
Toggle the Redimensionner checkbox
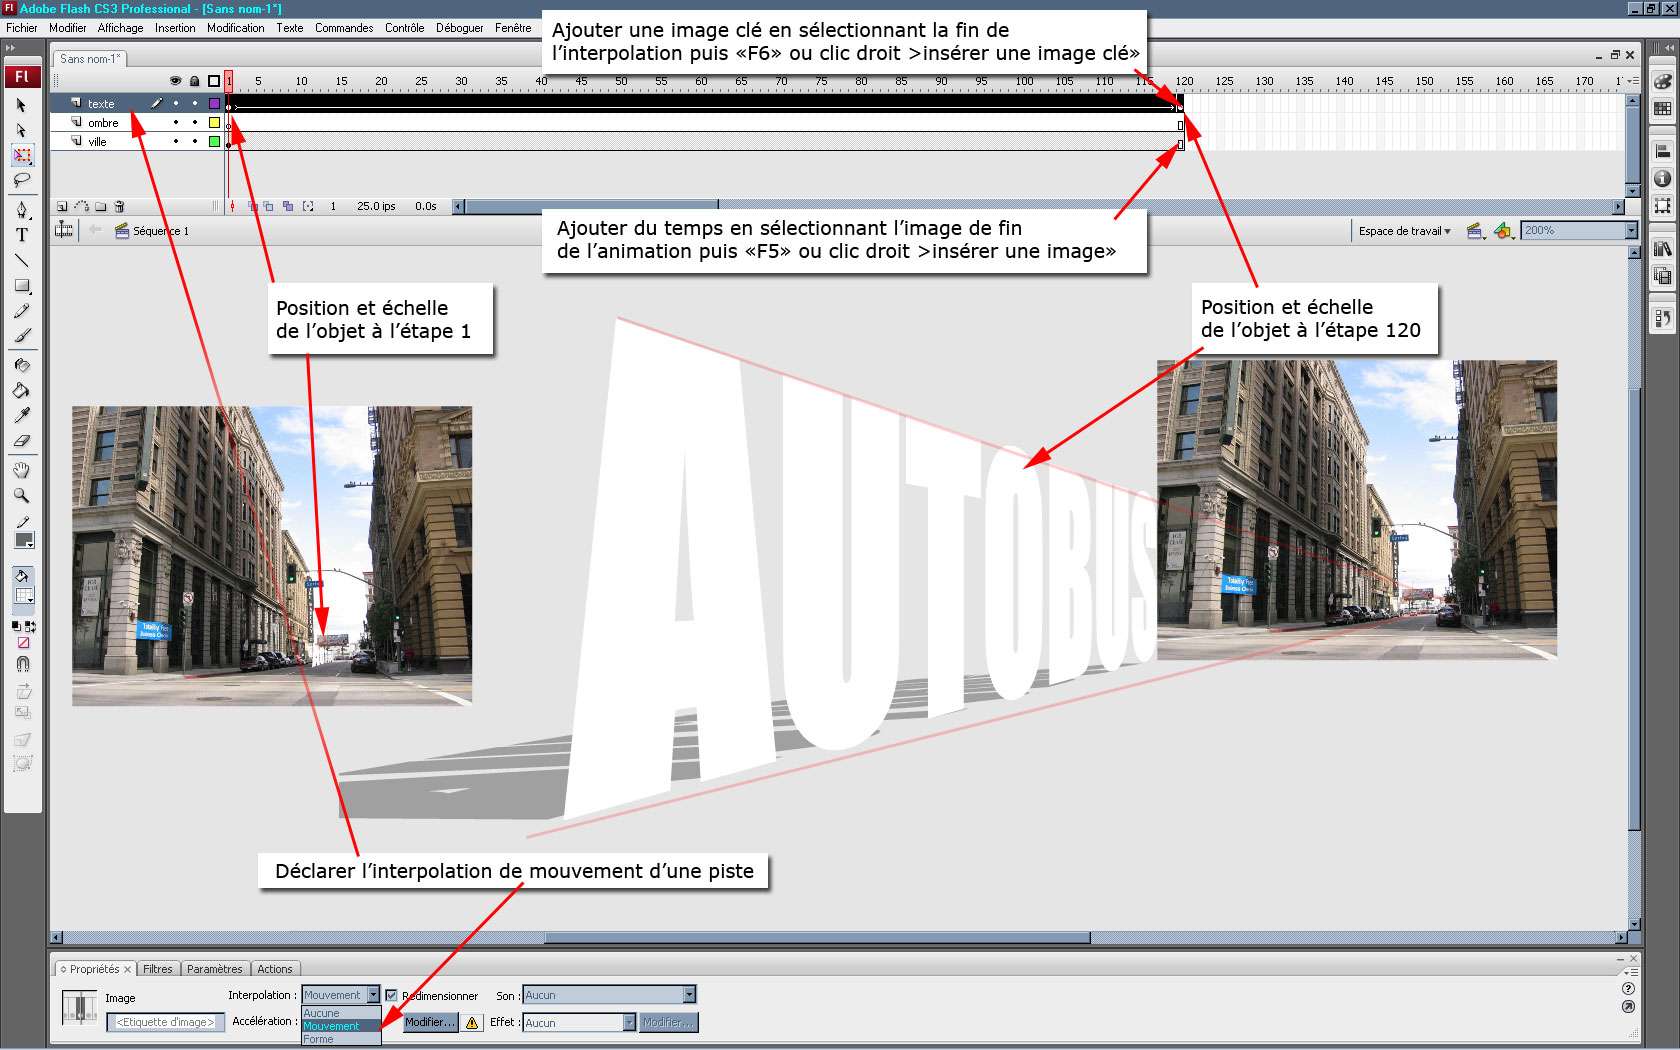click(x=391, y=996)
